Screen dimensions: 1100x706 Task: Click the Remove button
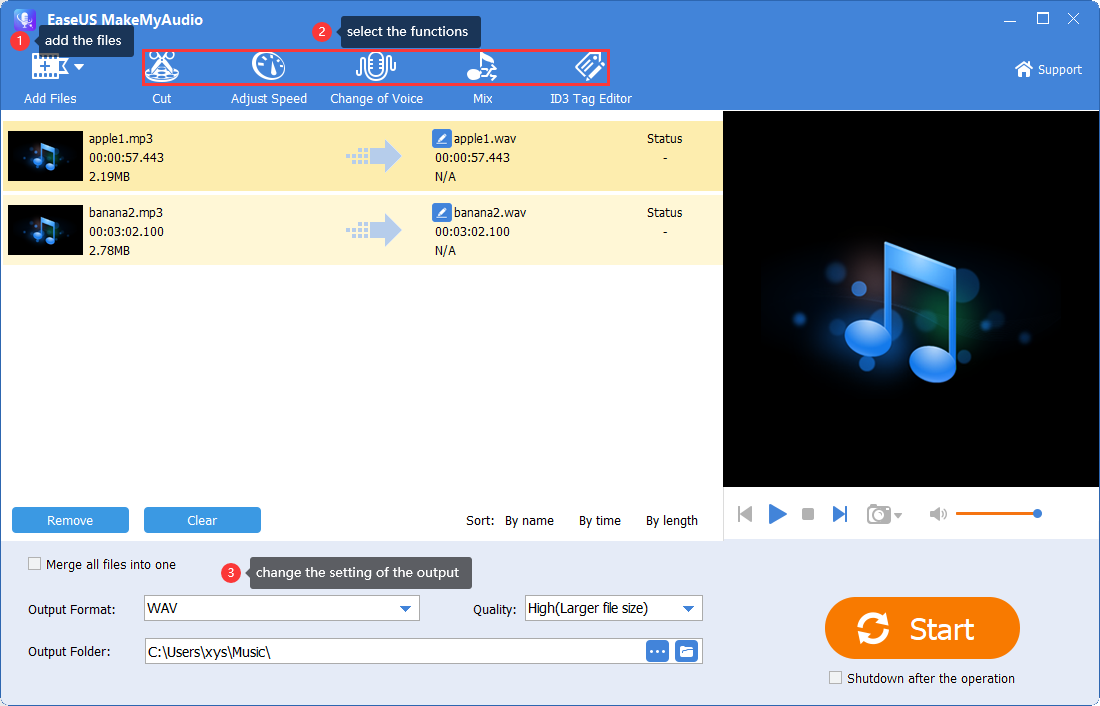point(70,520)
